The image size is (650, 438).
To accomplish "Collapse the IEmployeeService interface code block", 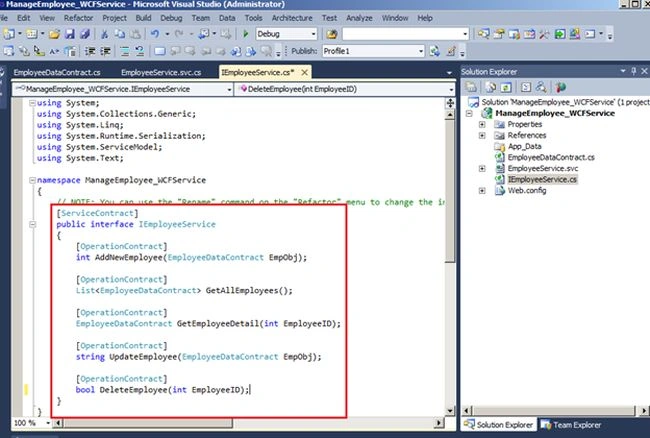I will [32, 225].
